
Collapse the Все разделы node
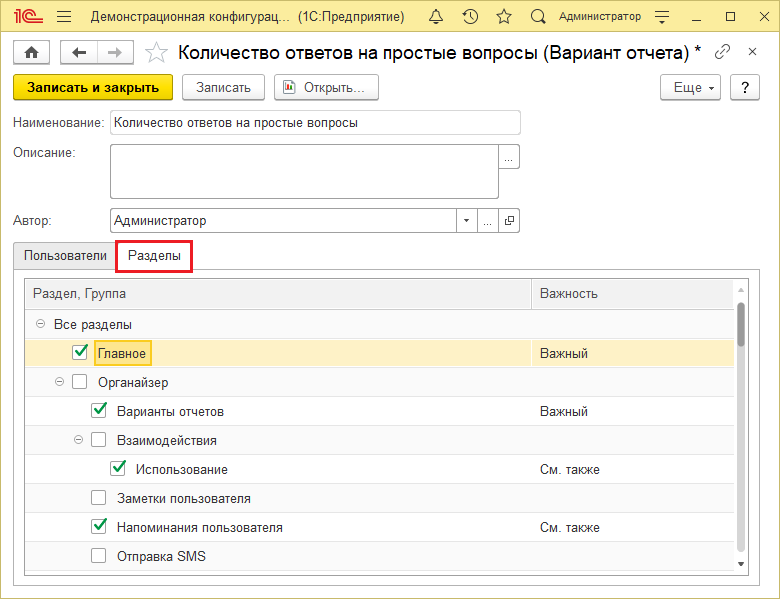point(40,324)
